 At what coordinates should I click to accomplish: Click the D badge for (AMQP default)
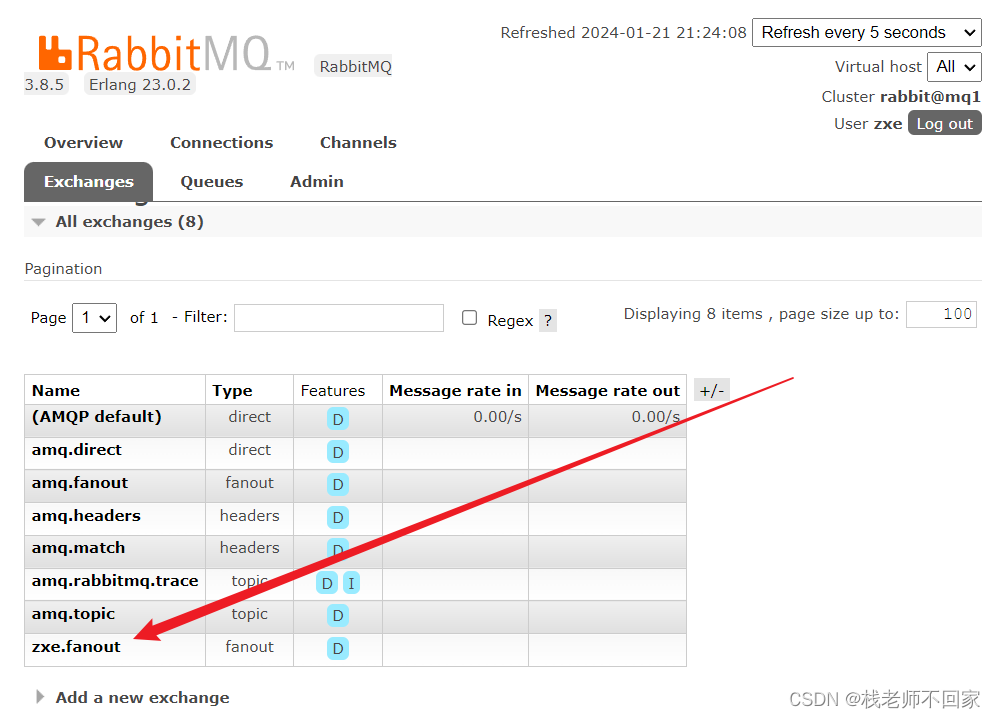(338, 419)
